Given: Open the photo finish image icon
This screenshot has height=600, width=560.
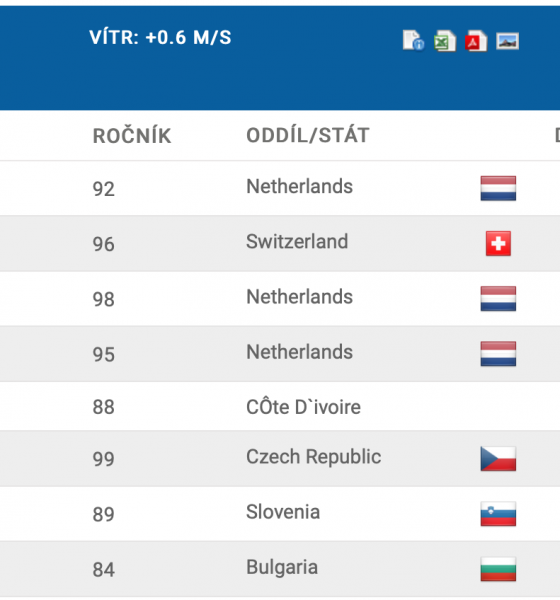Looking at the screenshot, I should [507, 41].
